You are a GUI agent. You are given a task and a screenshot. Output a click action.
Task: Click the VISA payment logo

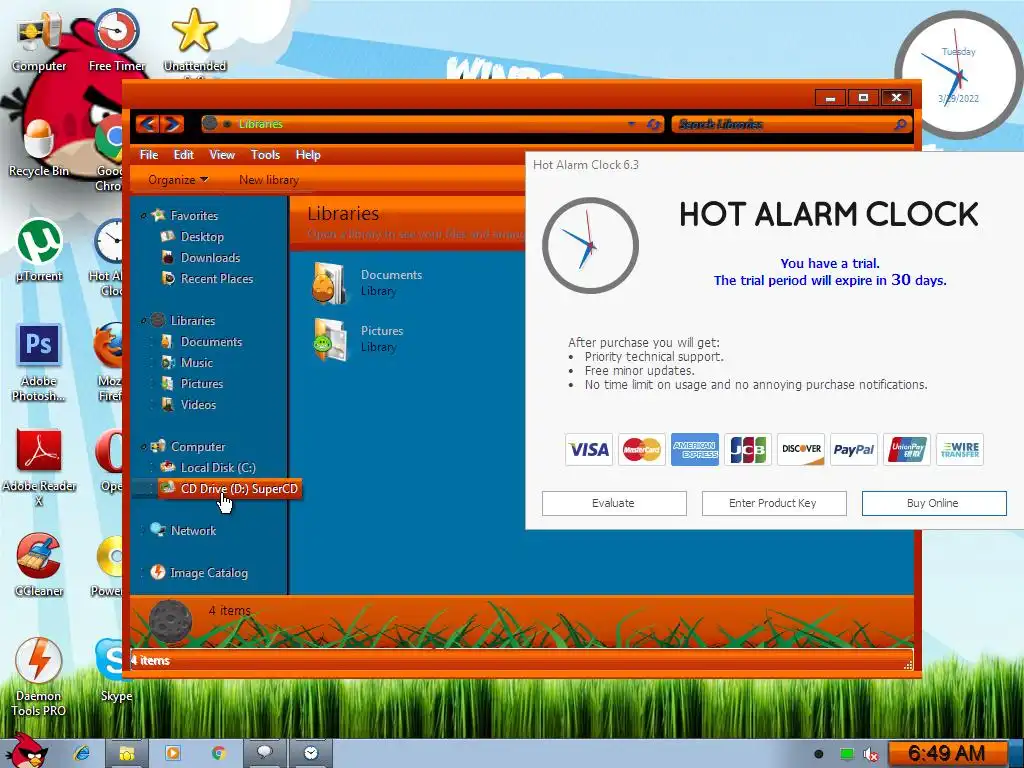coord(588,449)
